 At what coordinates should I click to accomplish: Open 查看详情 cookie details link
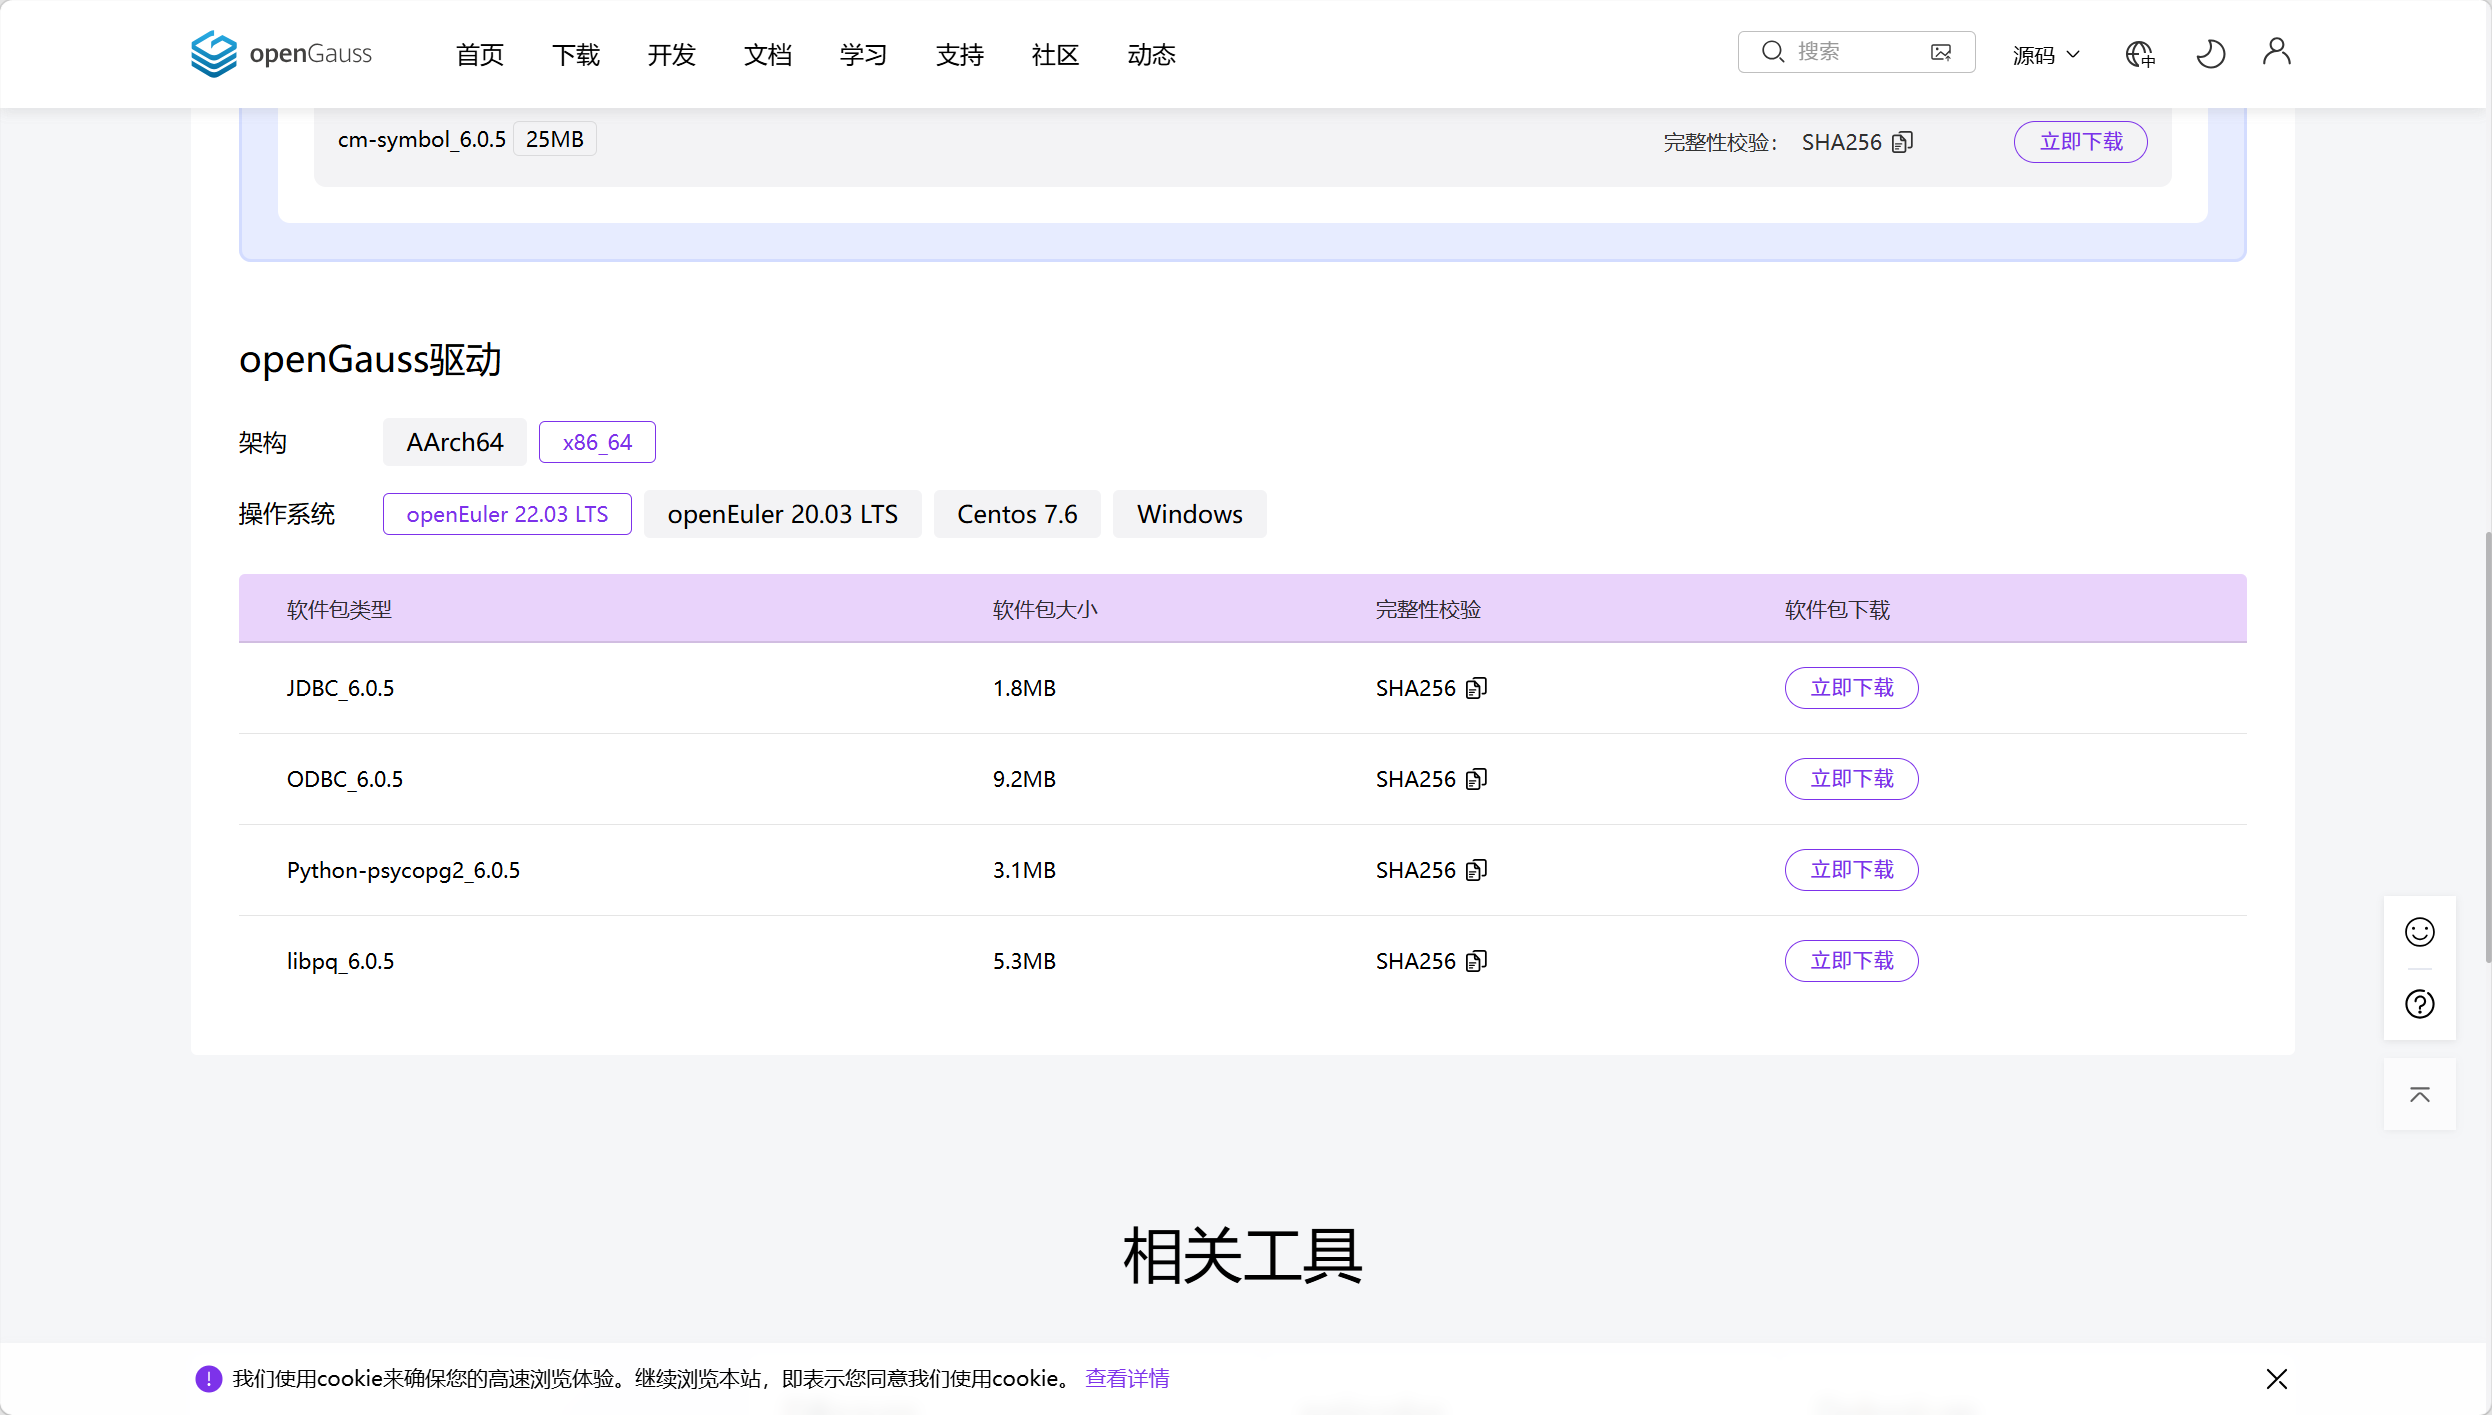[1127, 1379]
